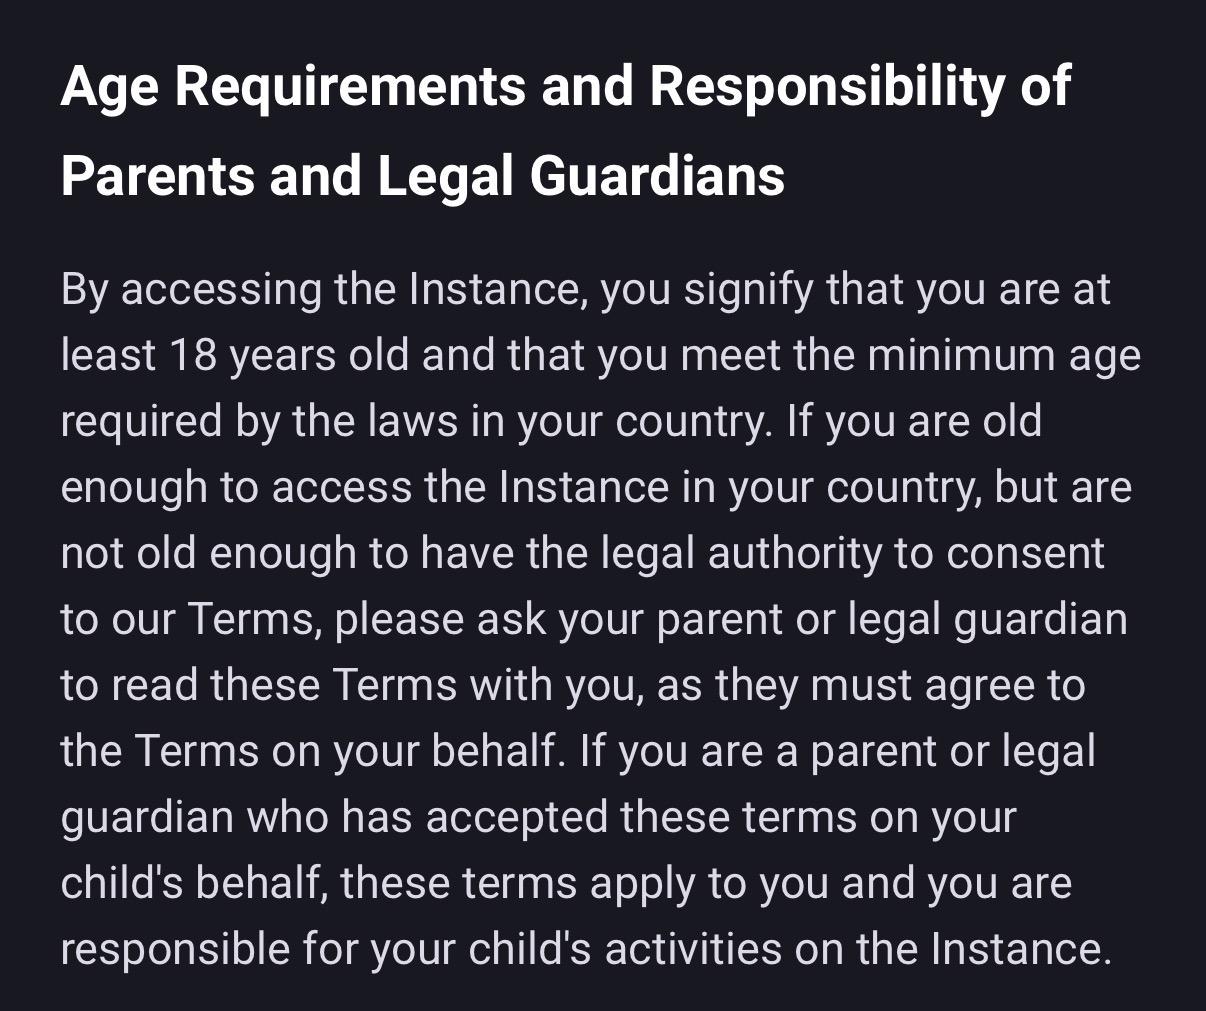Click the phrase "Terms on your behalf"
1206x1011 pixels.
[x=343, y=752]
